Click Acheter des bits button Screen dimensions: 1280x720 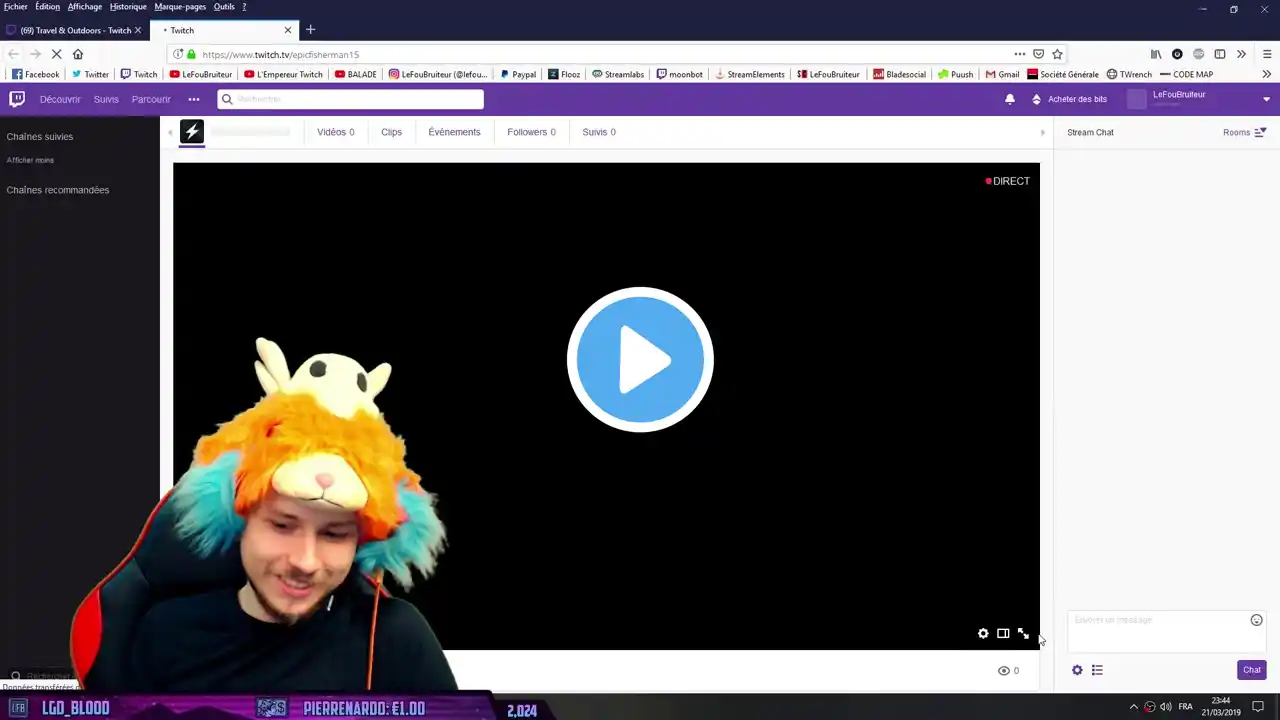(x=1069, y=99)
